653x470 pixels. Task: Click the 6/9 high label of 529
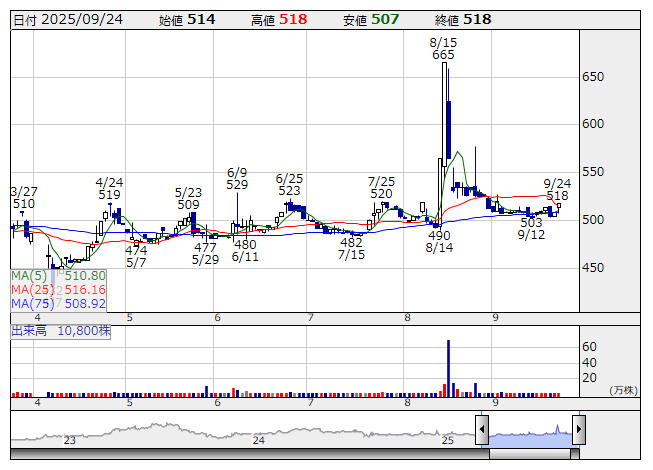tap(237, 178)
